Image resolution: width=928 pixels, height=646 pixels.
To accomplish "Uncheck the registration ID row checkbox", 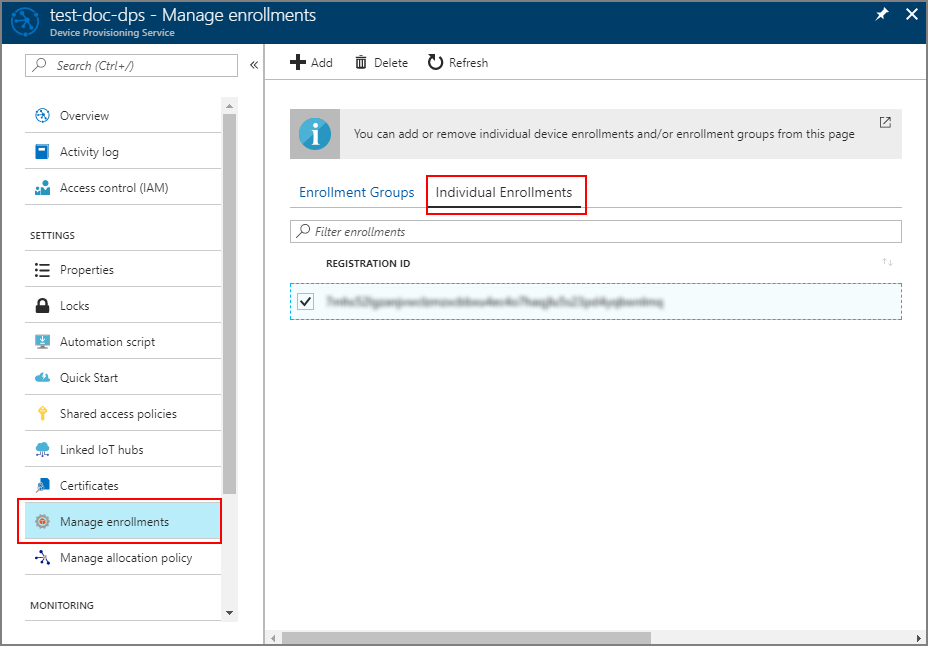I will click(x=305, y=302).
